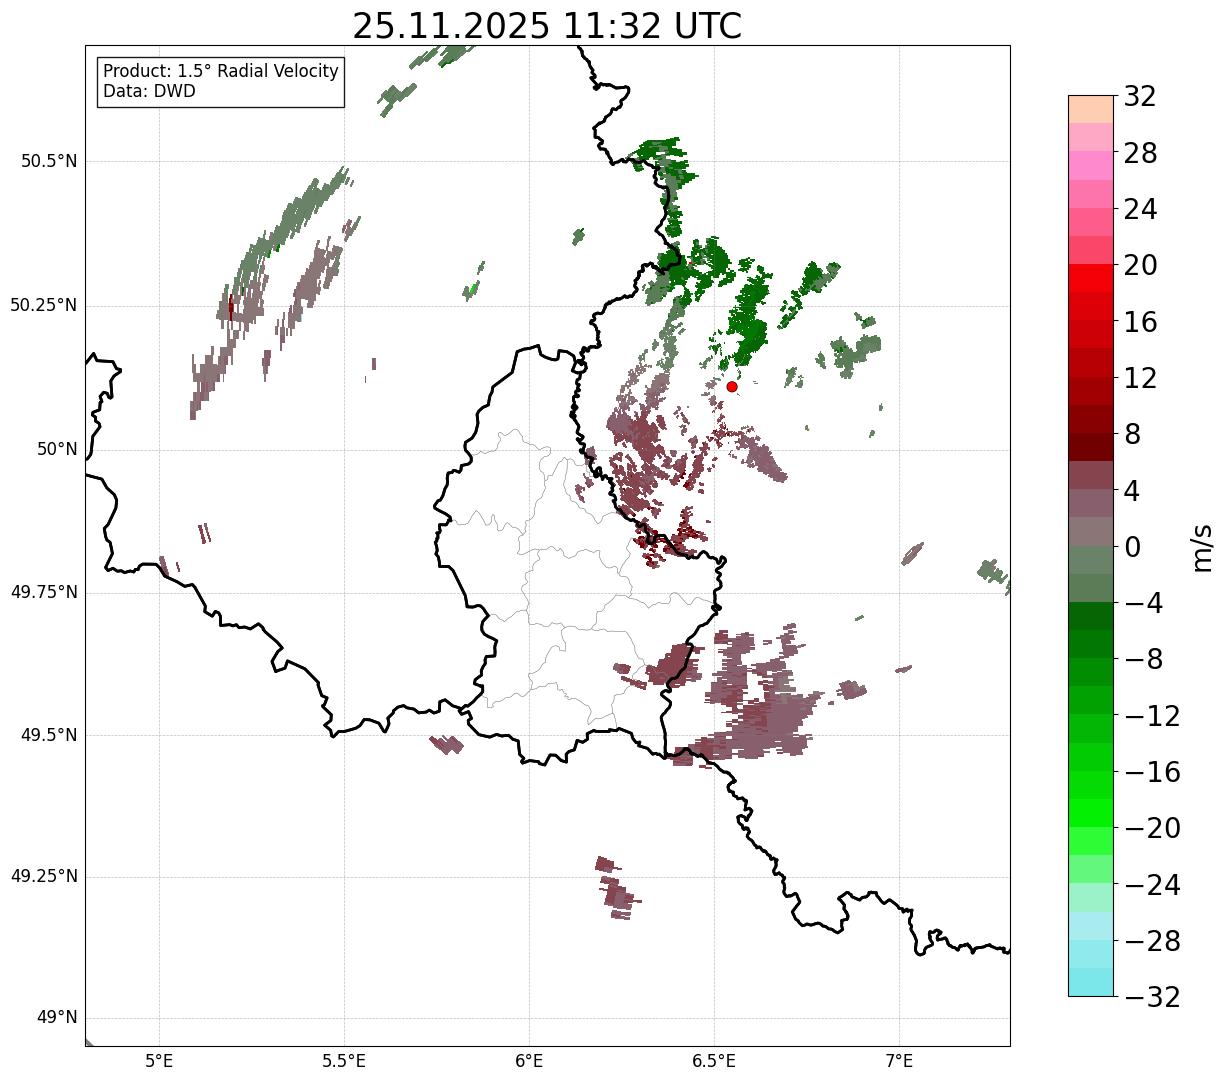1225x1081 pixels.
Task: Click the 49.25°N latitude label
Action: (43, 876)
